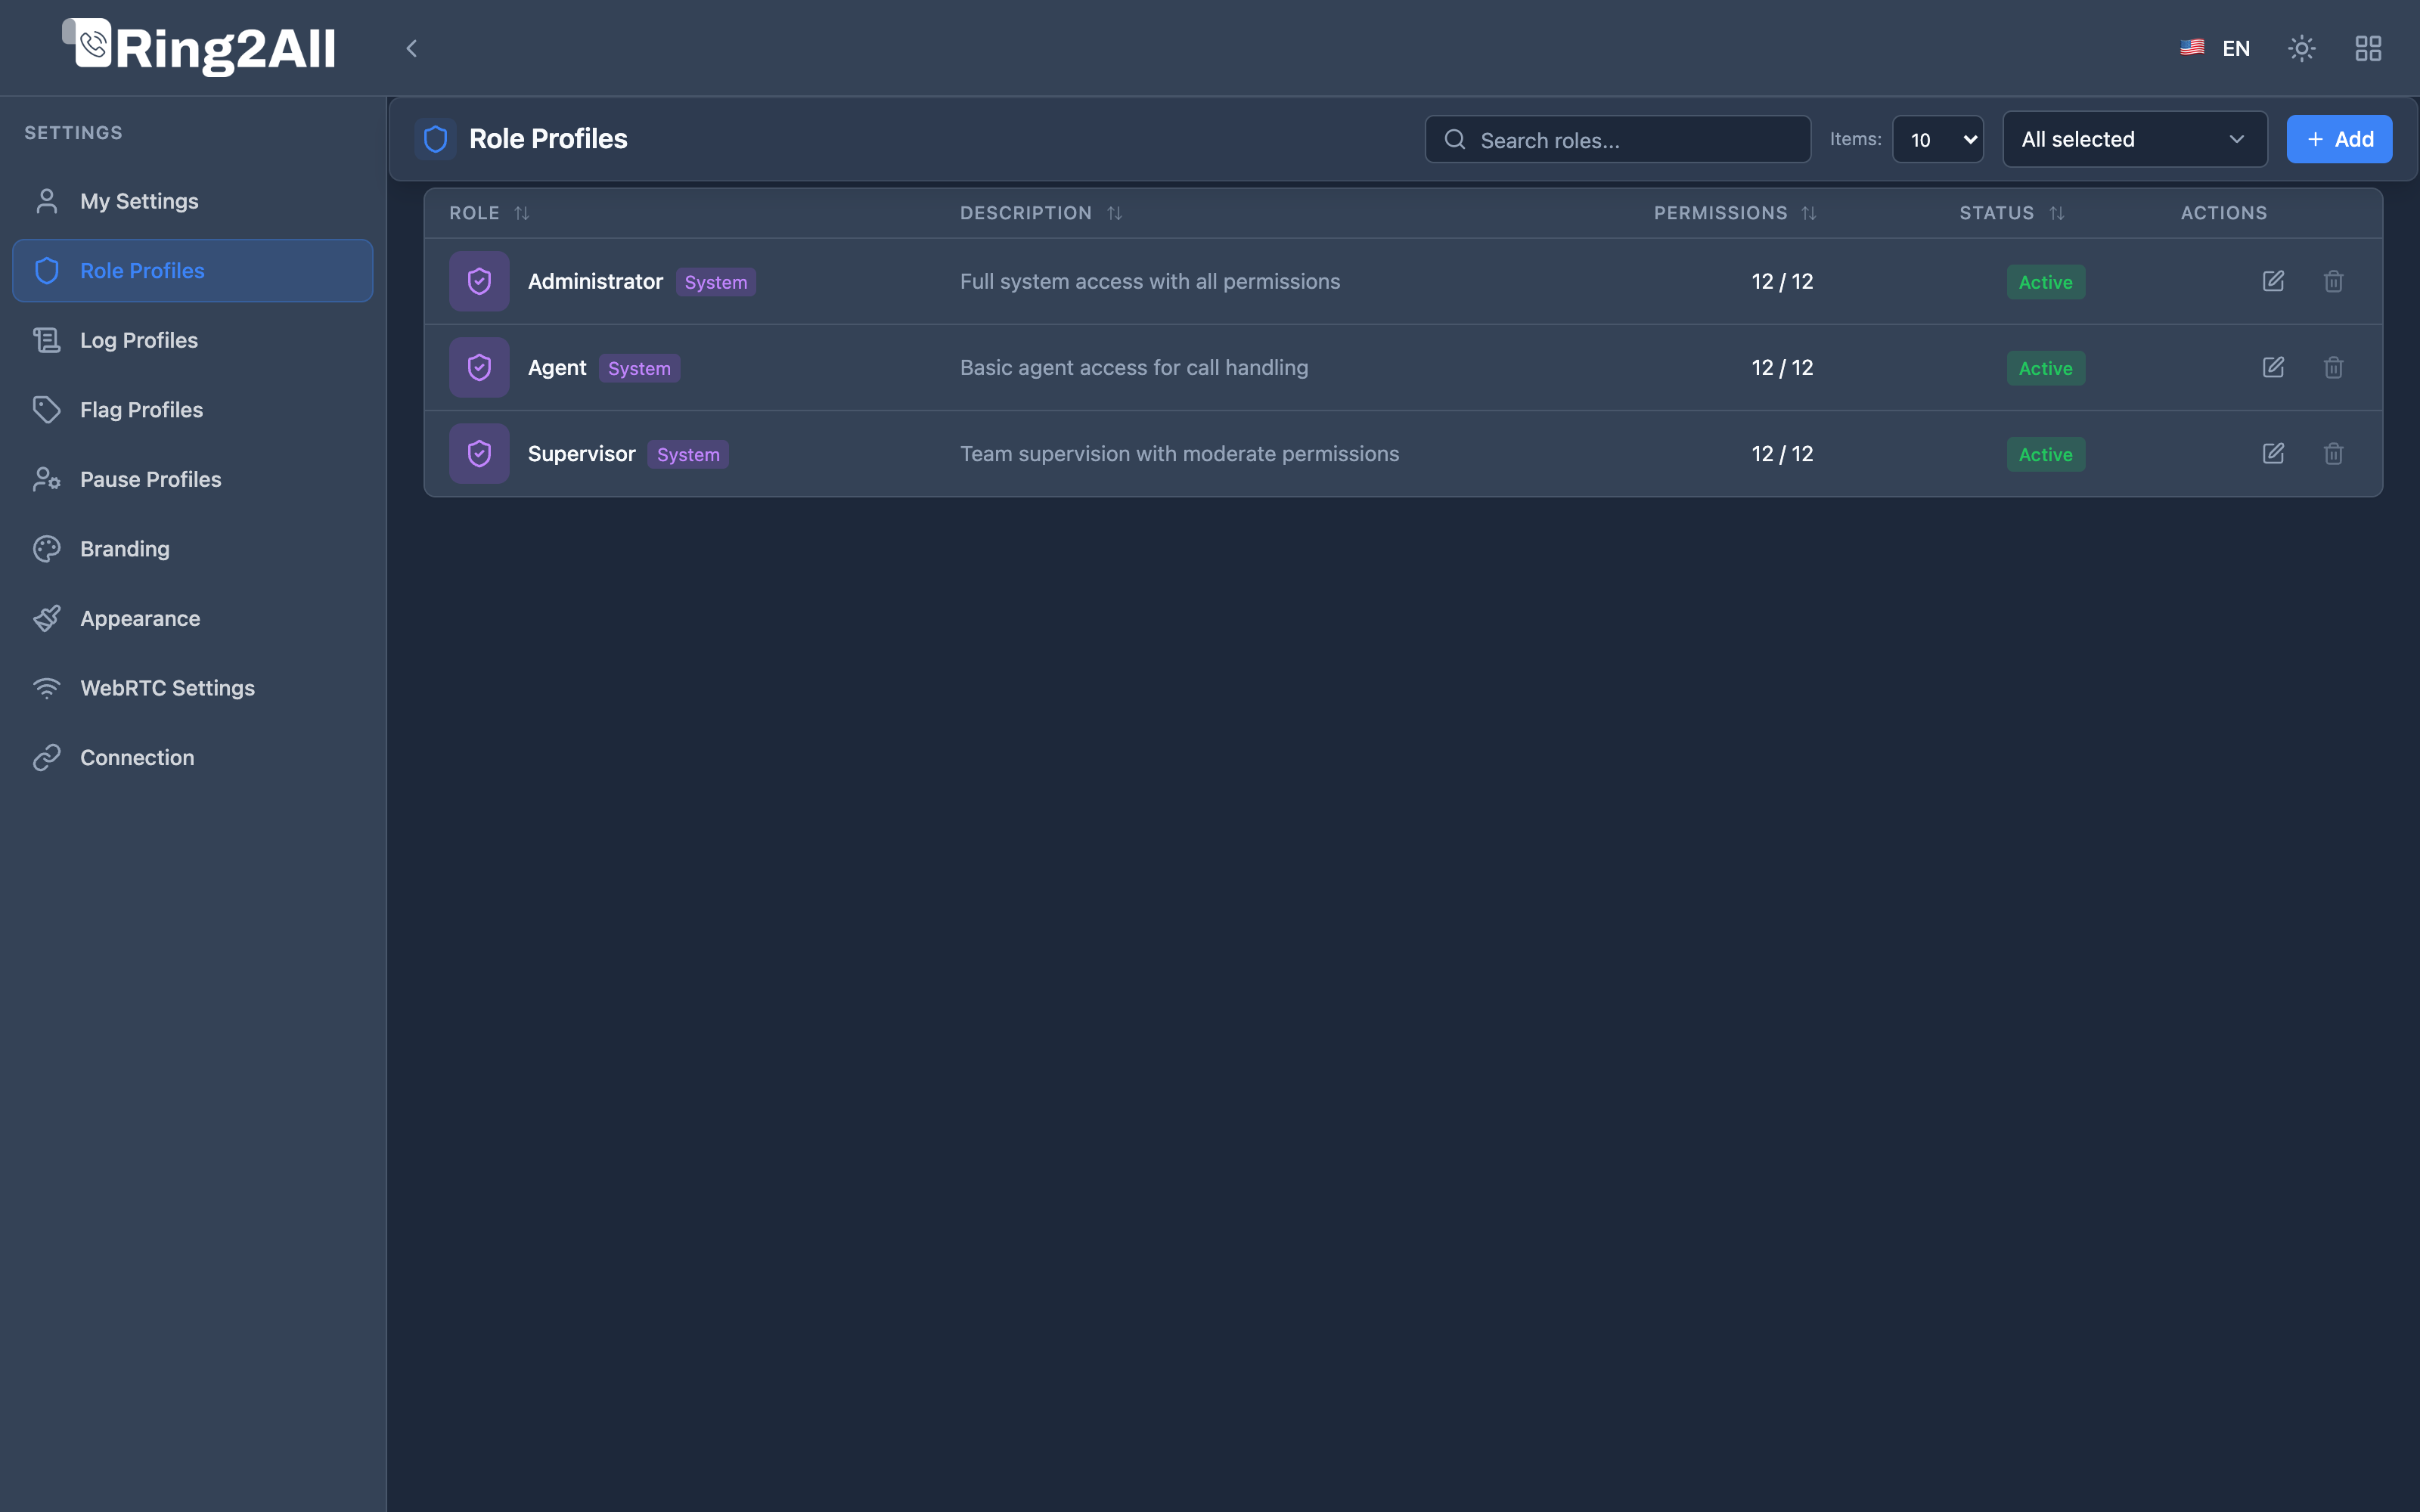Delete the Supervisor role
2420x1512 pixels.
(x=2333, y=453)
